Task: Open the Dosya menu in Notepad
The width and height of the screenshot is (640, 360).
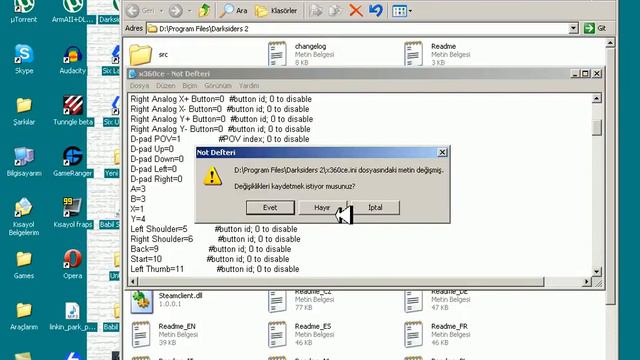Action: click(139, 85)
